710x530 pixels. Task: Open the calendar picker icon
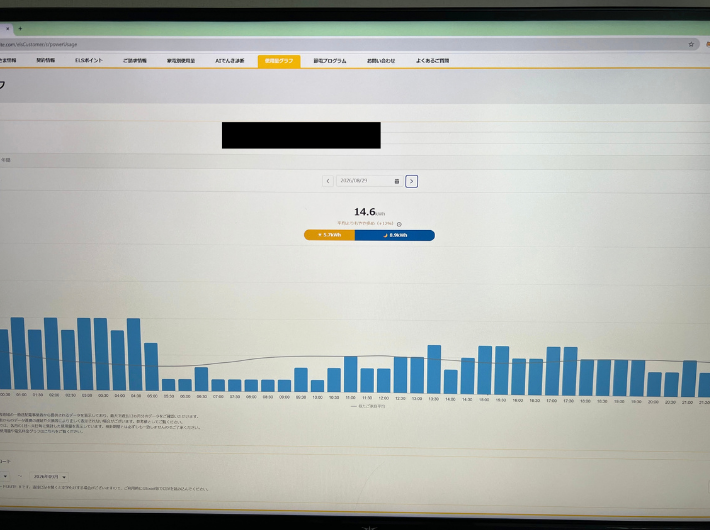pyautogui.click(x=397, y=181)
